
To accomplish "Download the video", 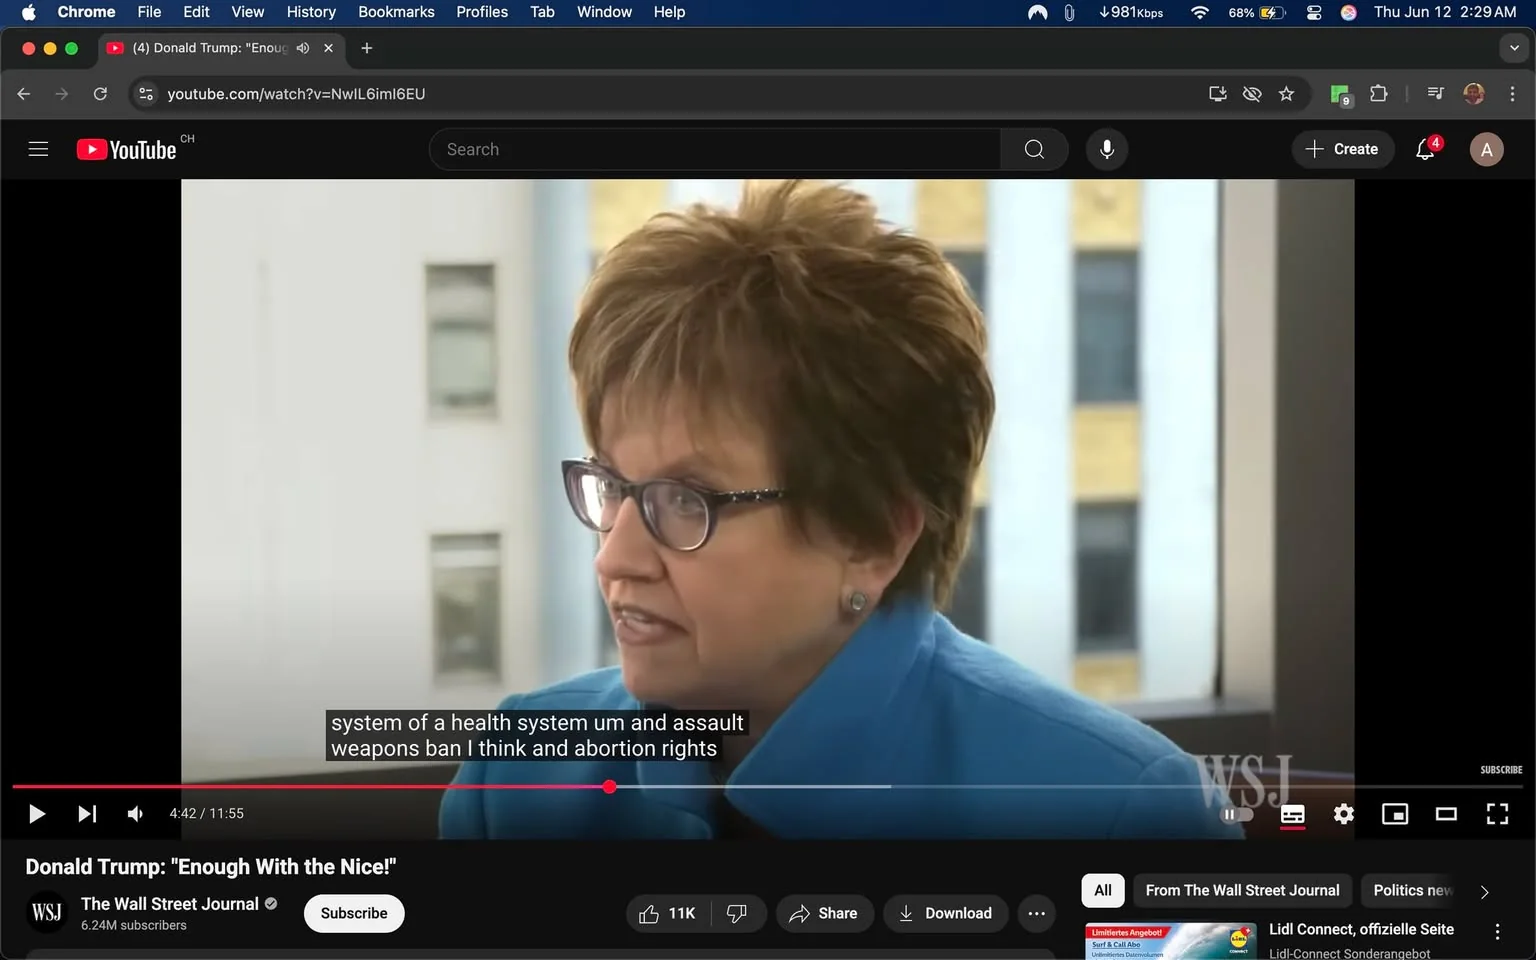I will (x=945, y=913).
